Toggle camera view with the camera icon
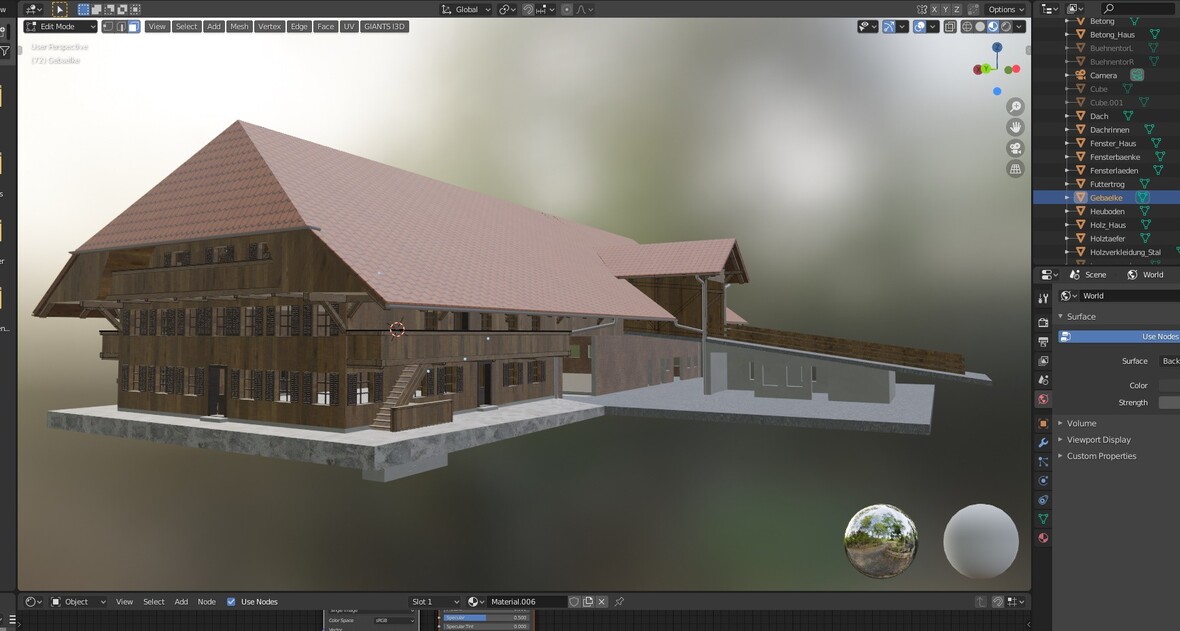1180x631 pixels. (1015, 148)
